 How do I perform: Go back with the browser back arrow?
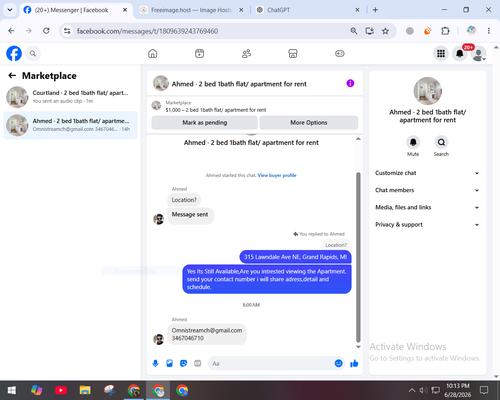point(11,31)
